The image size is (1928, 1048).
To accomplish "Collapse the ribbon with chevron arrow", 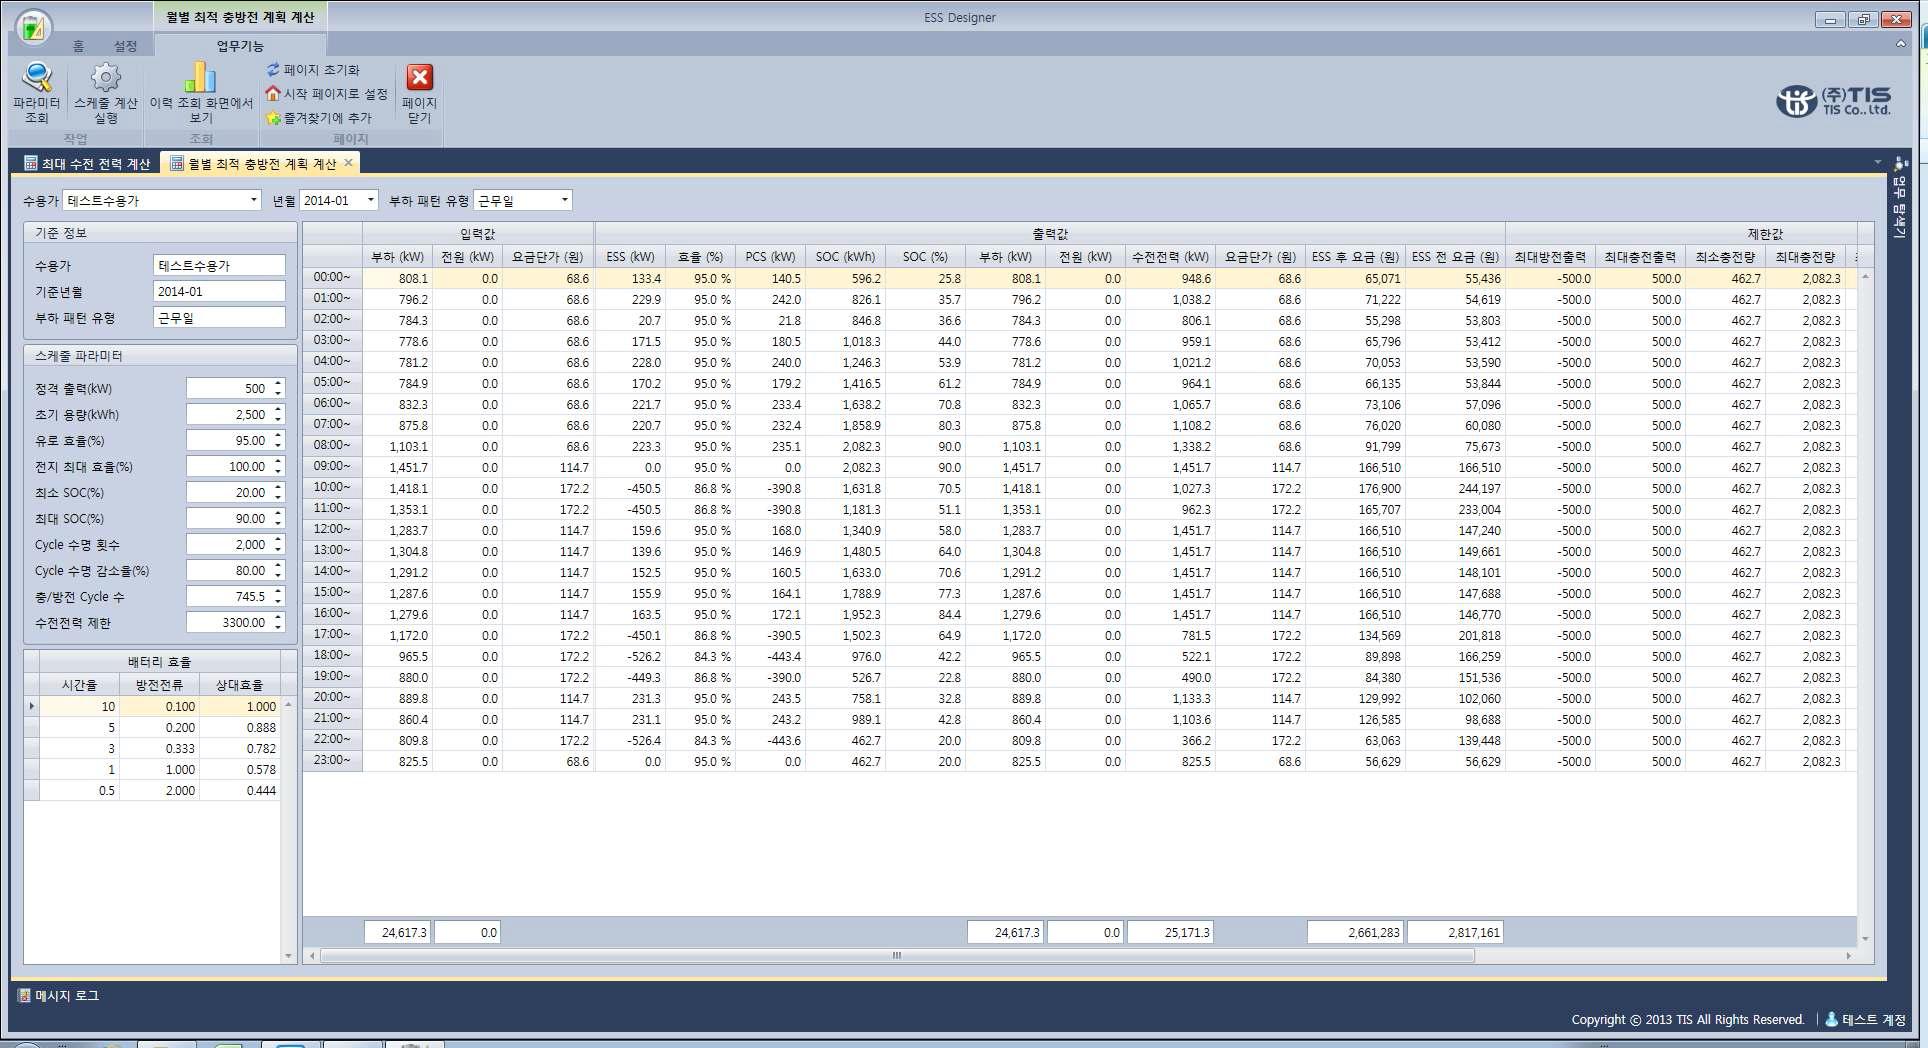I will click(x=1901, y=44).
